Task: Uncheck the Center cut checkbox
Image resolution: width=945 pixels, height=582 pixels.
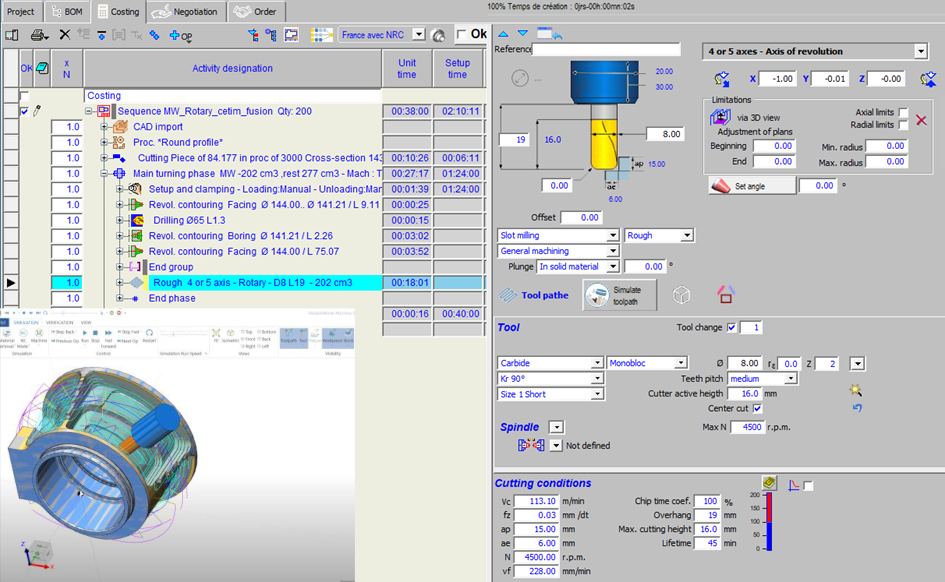Action: 755,409
